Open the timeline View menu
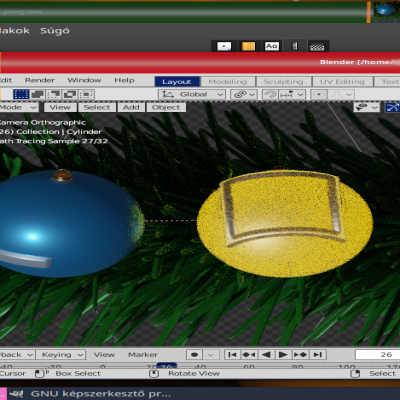 pyautogui.click(x=104, y=355)
